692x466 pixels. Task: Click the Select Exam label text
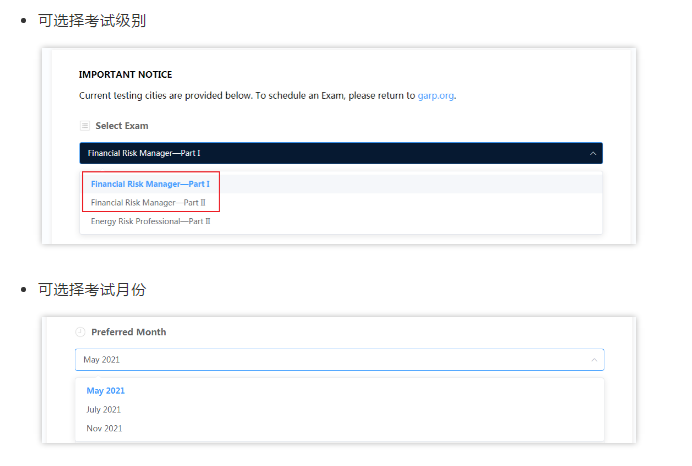122,126
